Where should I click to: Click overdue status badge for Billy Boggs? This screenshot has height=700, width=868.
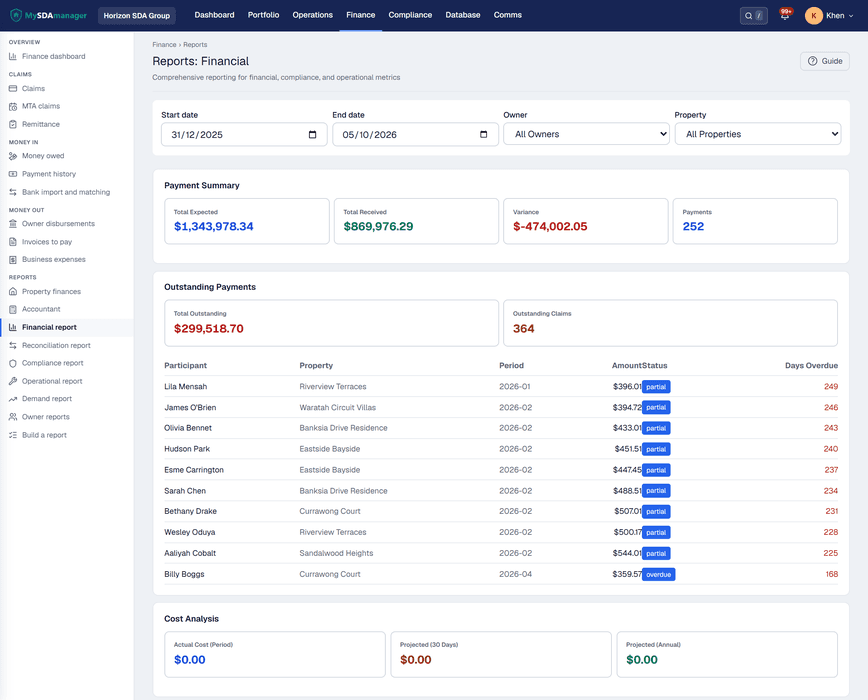[x=659, y=574]
